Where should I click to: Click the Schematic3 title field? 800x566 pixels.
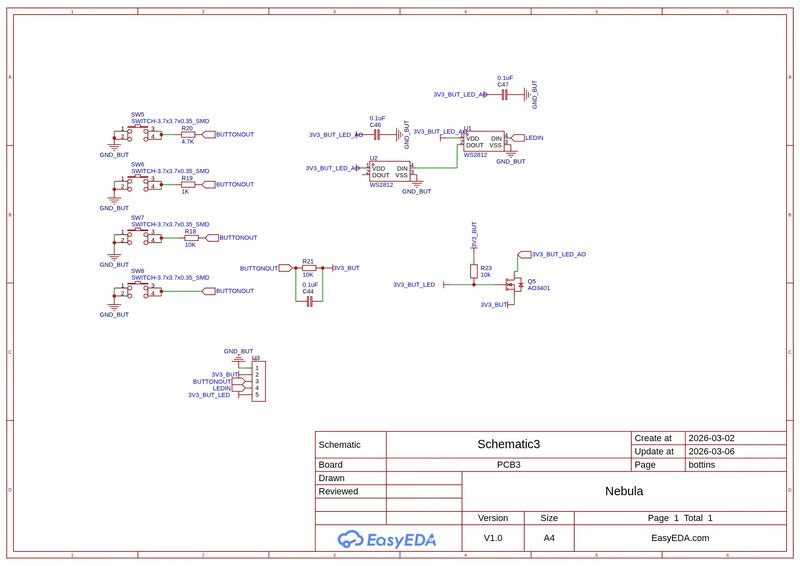click(509, 444)
